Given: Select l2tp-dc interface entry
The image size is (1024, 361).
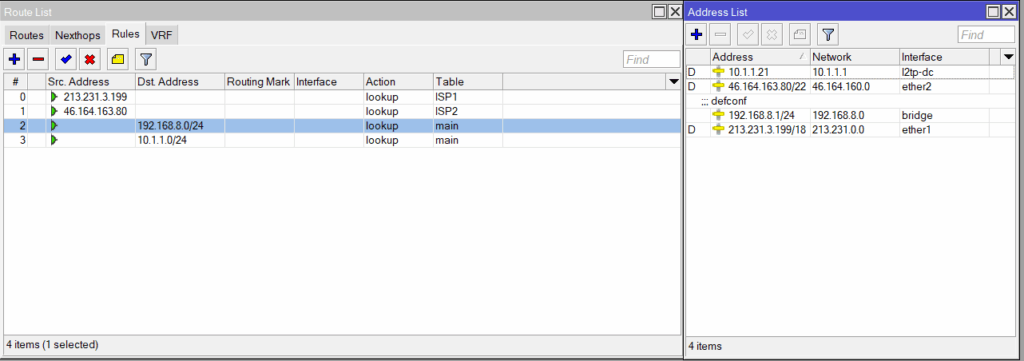Looking at the screenshot, I should click(944, 72).
